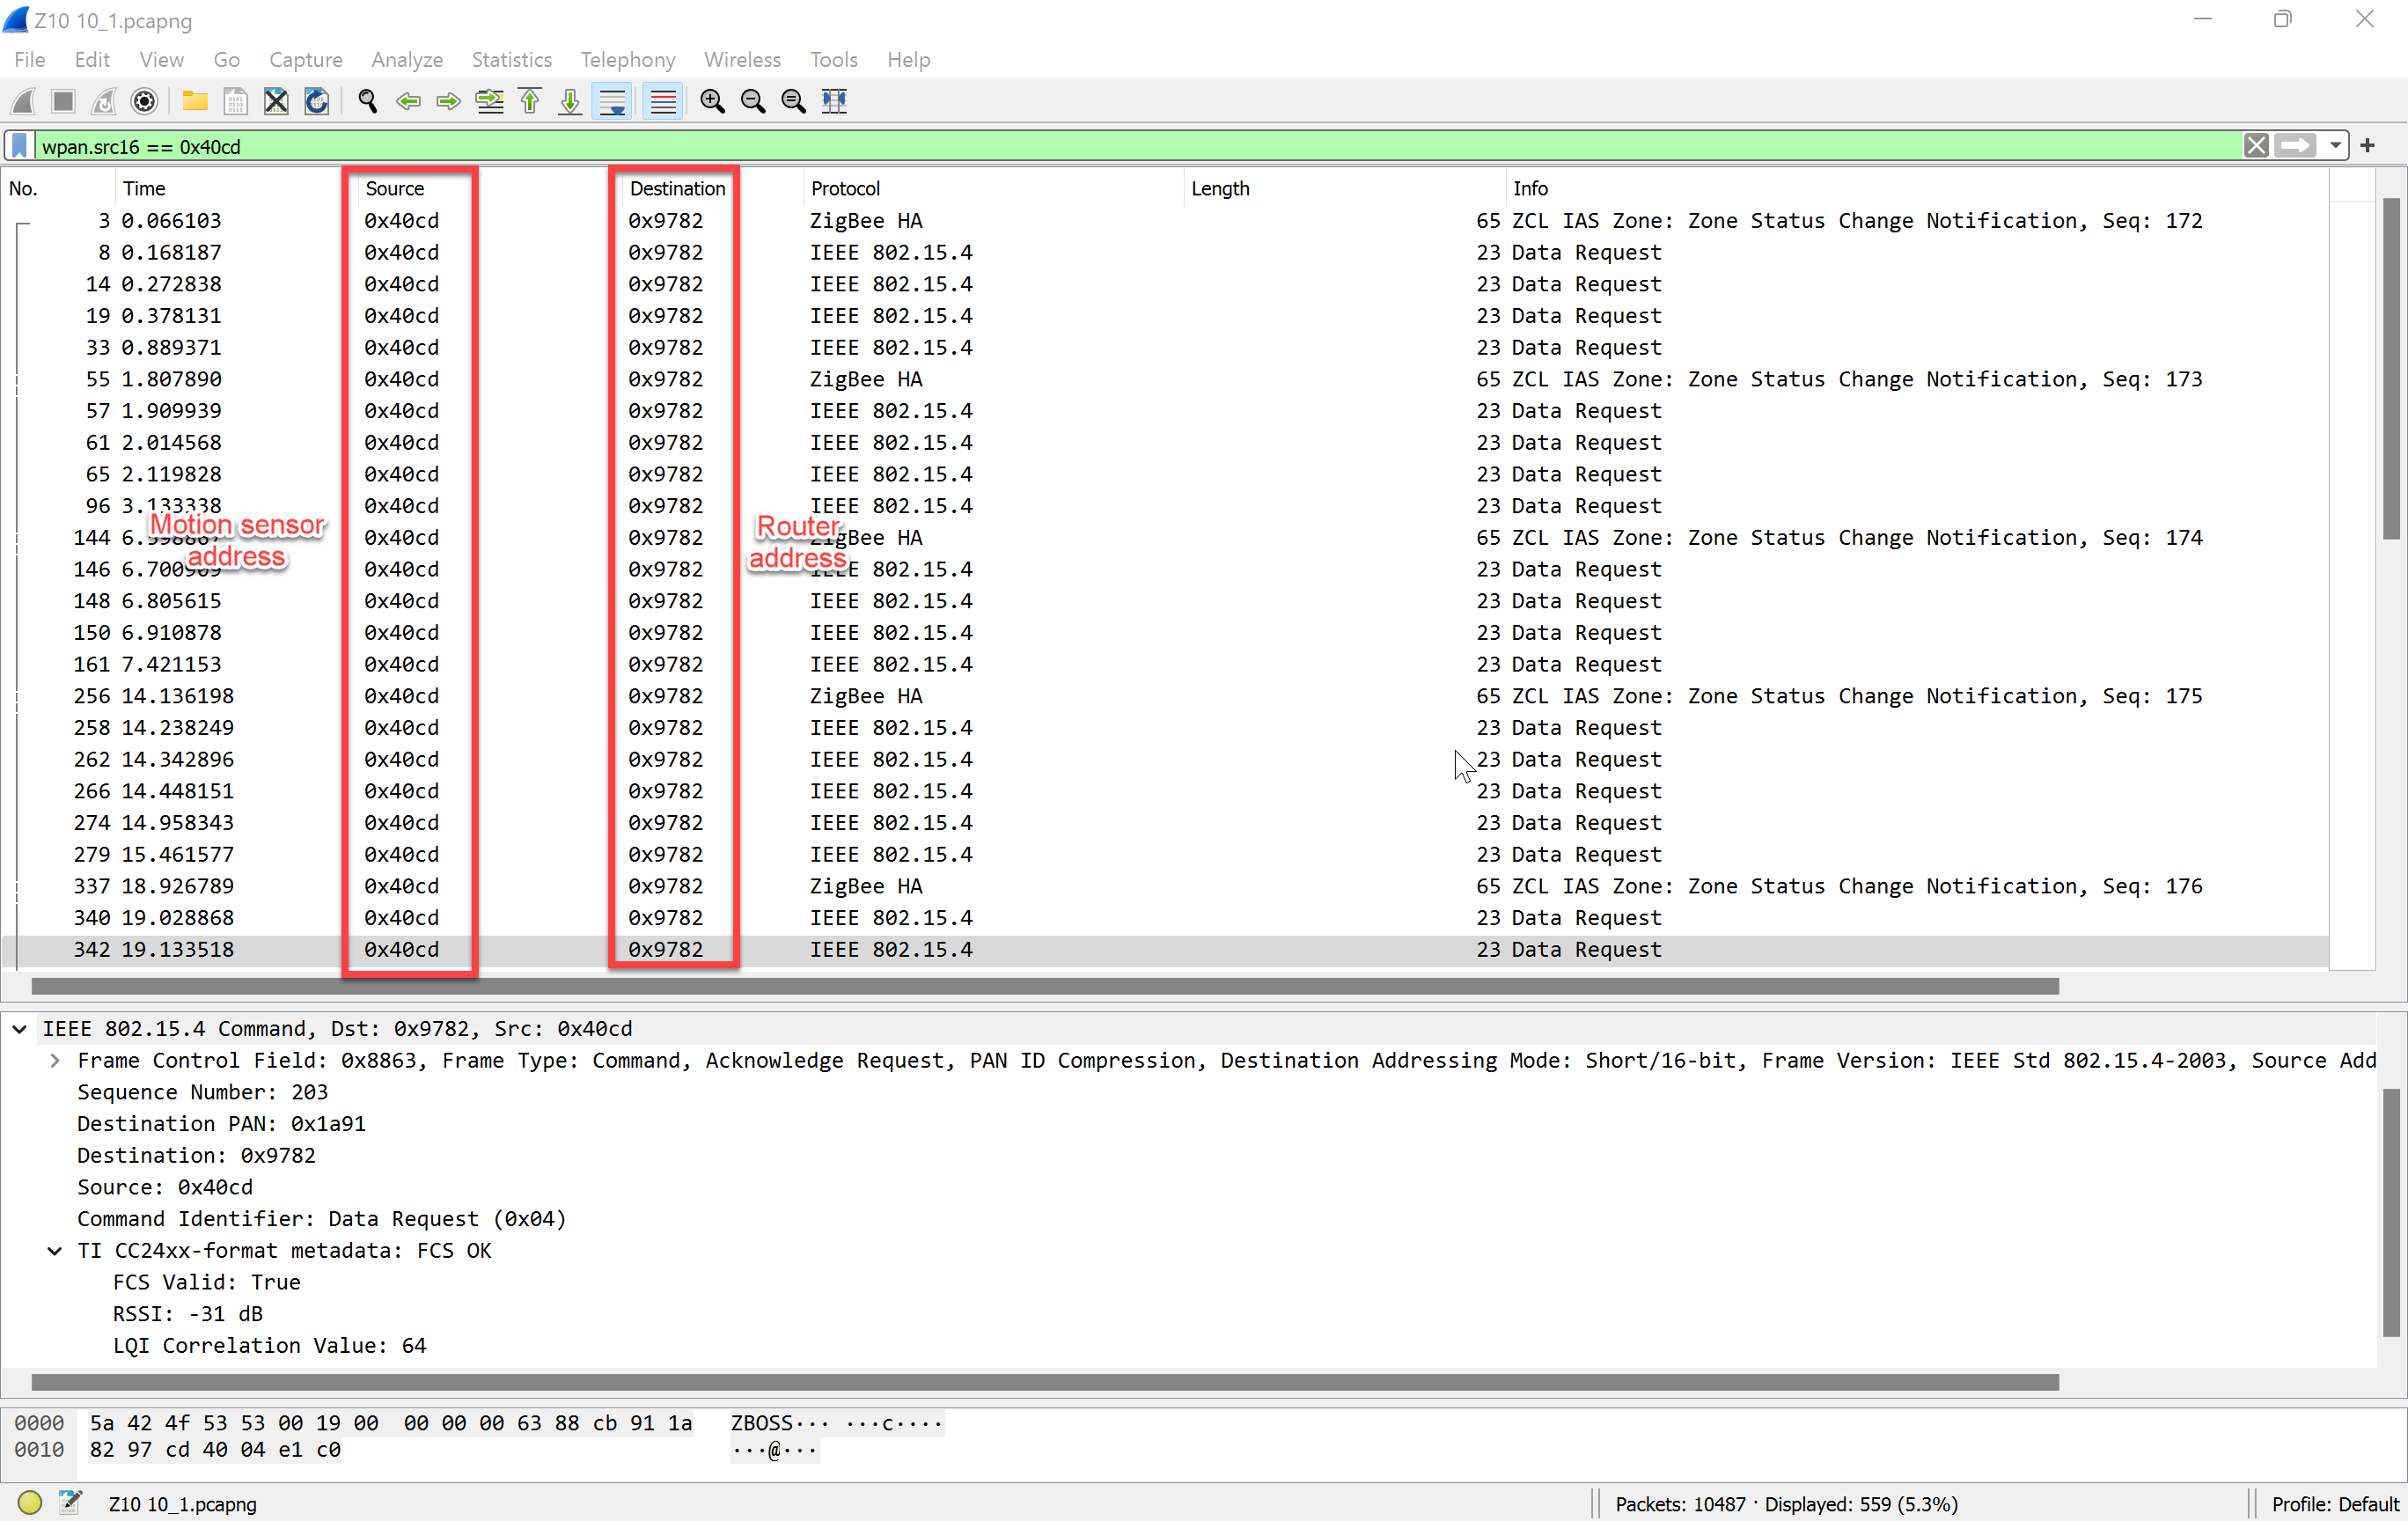
Task: Toggle packet list colorization
Action: click(662, 101)
